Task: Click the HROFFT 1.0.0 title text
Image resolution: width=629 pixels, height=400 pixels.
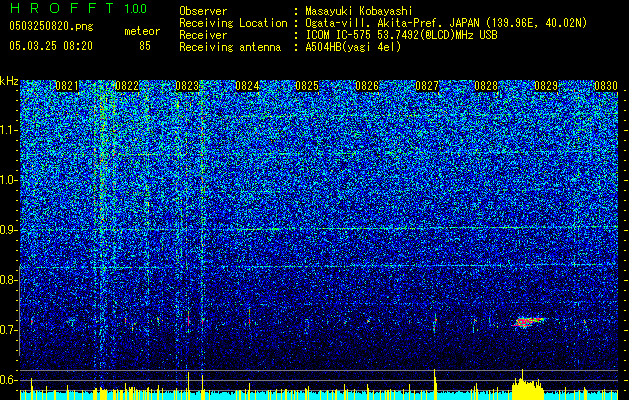Action: [x=78, y=8]
